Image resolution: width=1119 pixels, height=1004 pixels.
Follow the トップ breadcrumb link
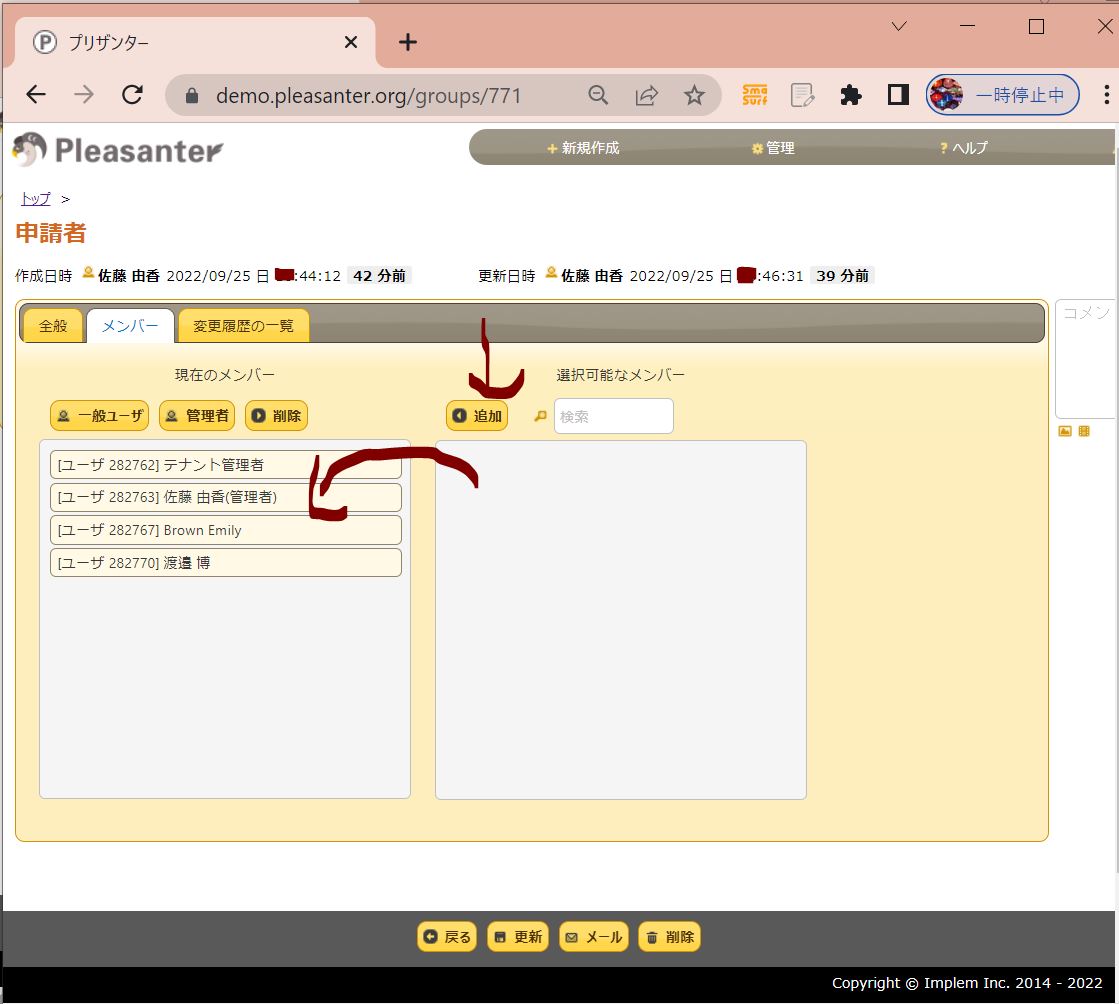click(x=35, y=199)
